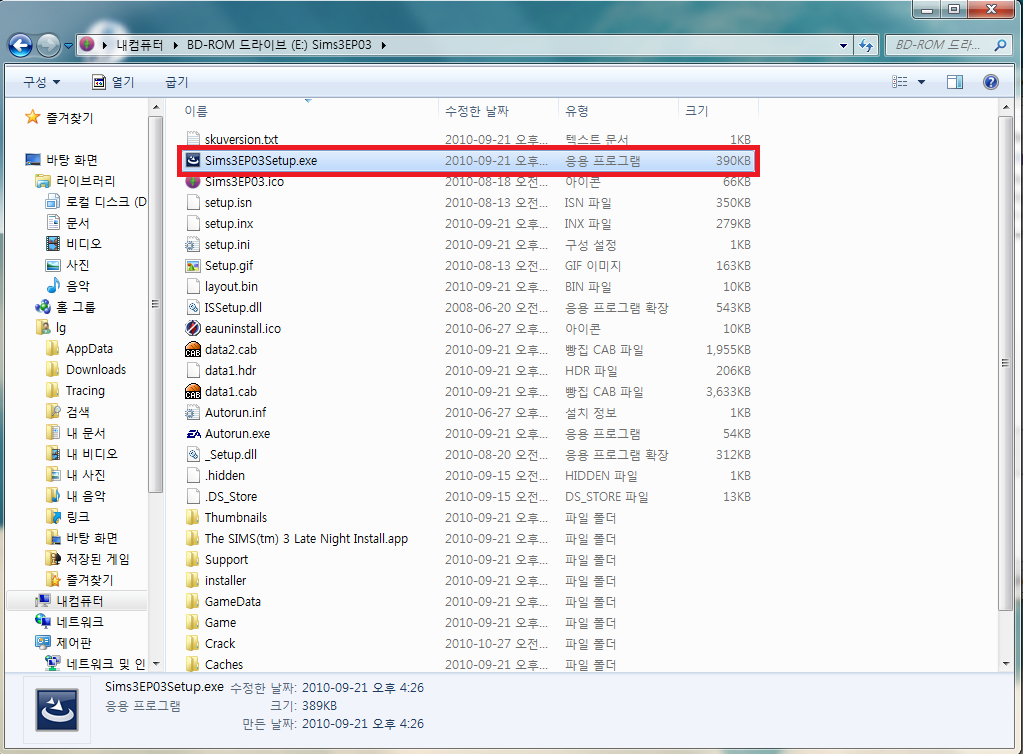Expand the arrow after 내컴퓨터 in breadcrumb

point(176,45)
